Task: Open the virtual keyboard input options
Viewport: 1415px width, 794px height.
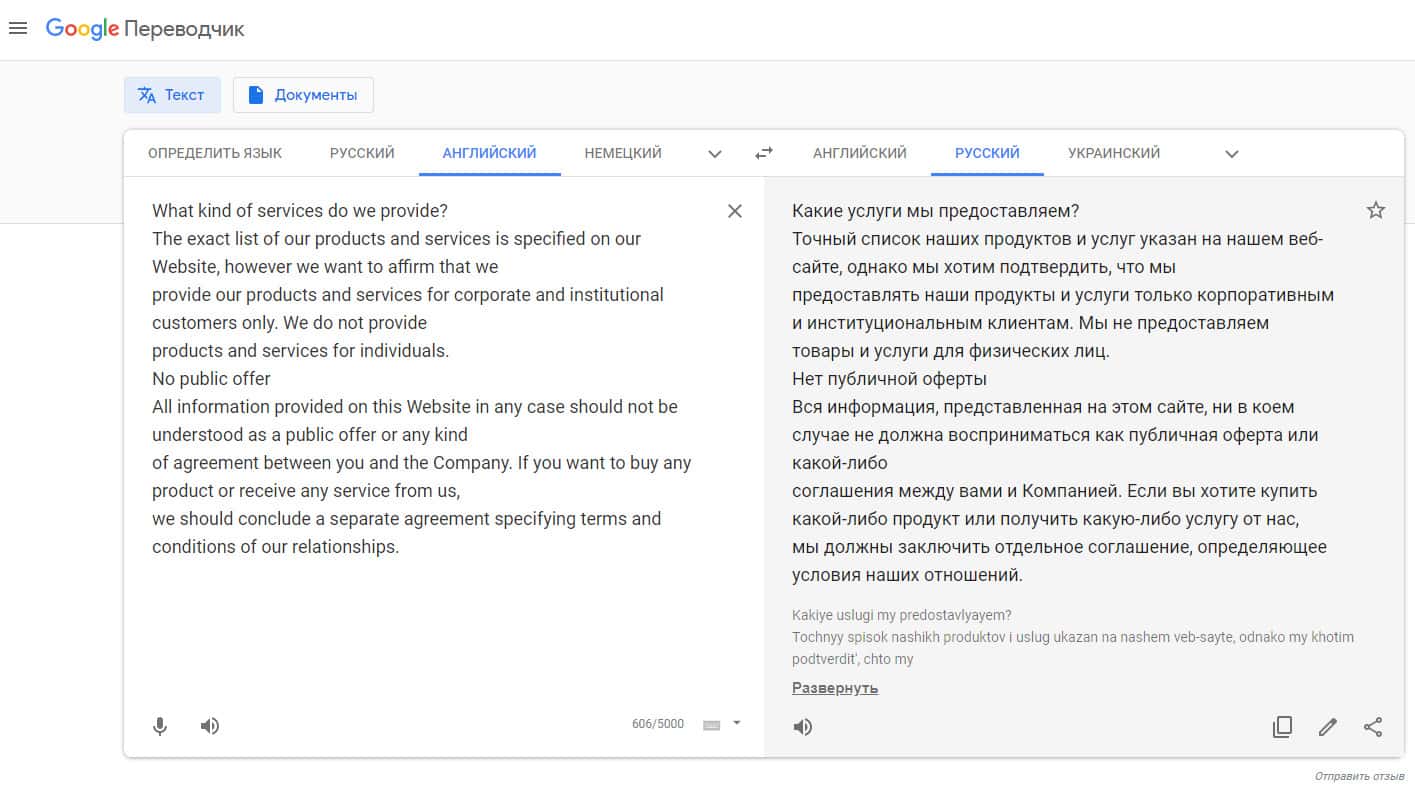Action: [722, 724]
